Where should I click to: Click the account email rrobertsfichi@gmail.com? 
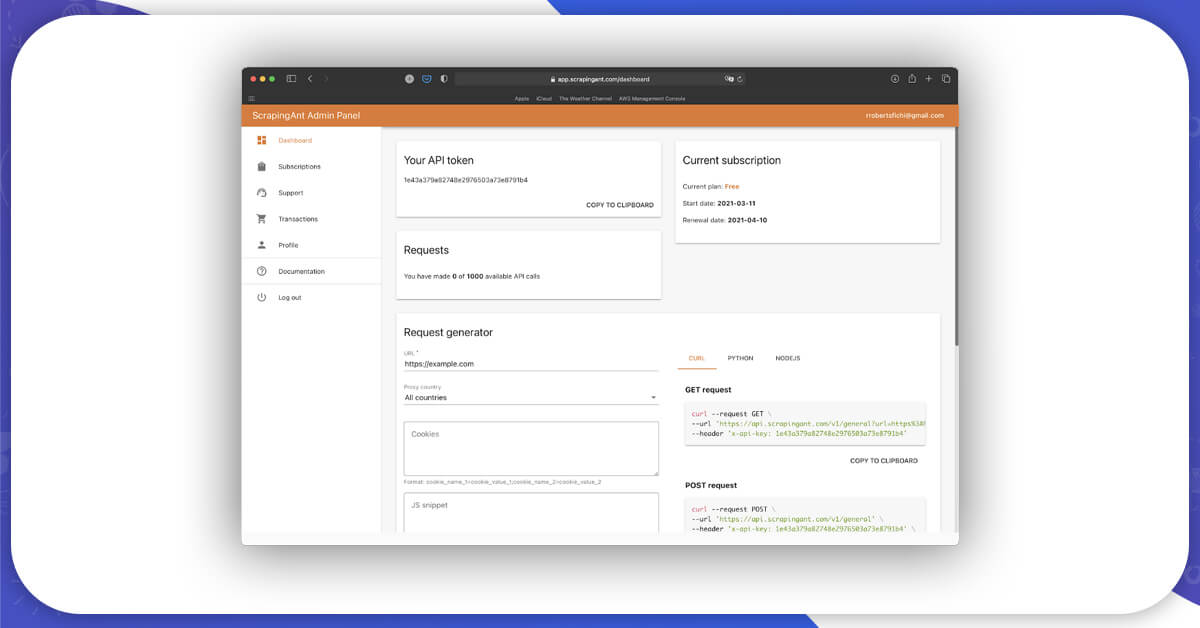(905, 116)
